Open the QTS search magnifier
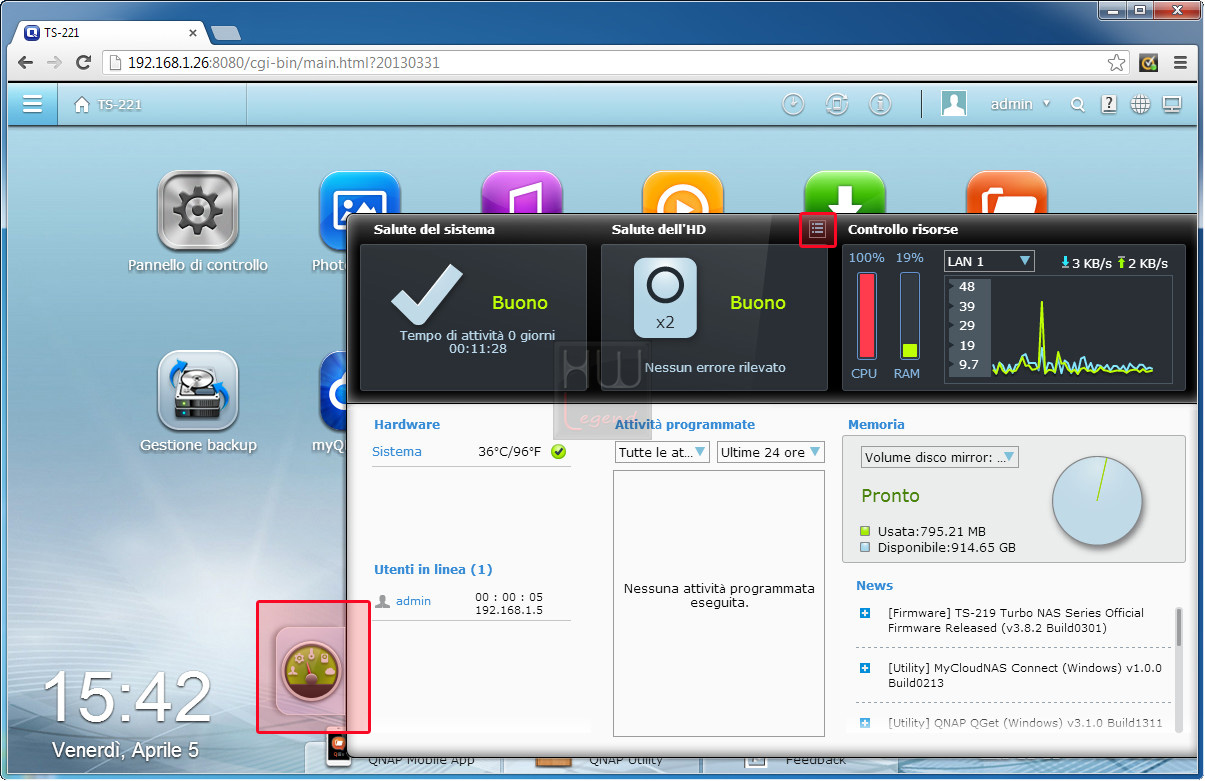Viewport: 1205px width, 781px height. click(x=1077, y=104)
